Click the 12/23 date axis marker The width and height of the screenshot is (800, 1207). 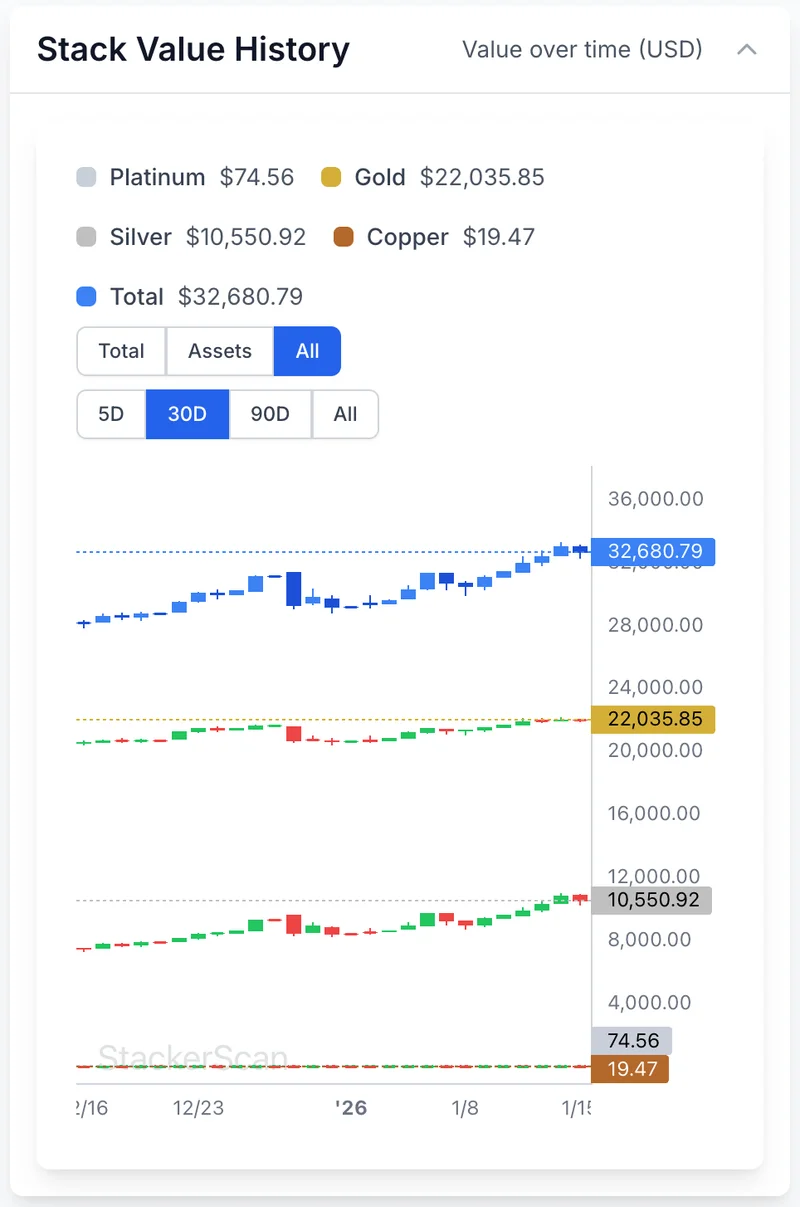(198, 1108)
